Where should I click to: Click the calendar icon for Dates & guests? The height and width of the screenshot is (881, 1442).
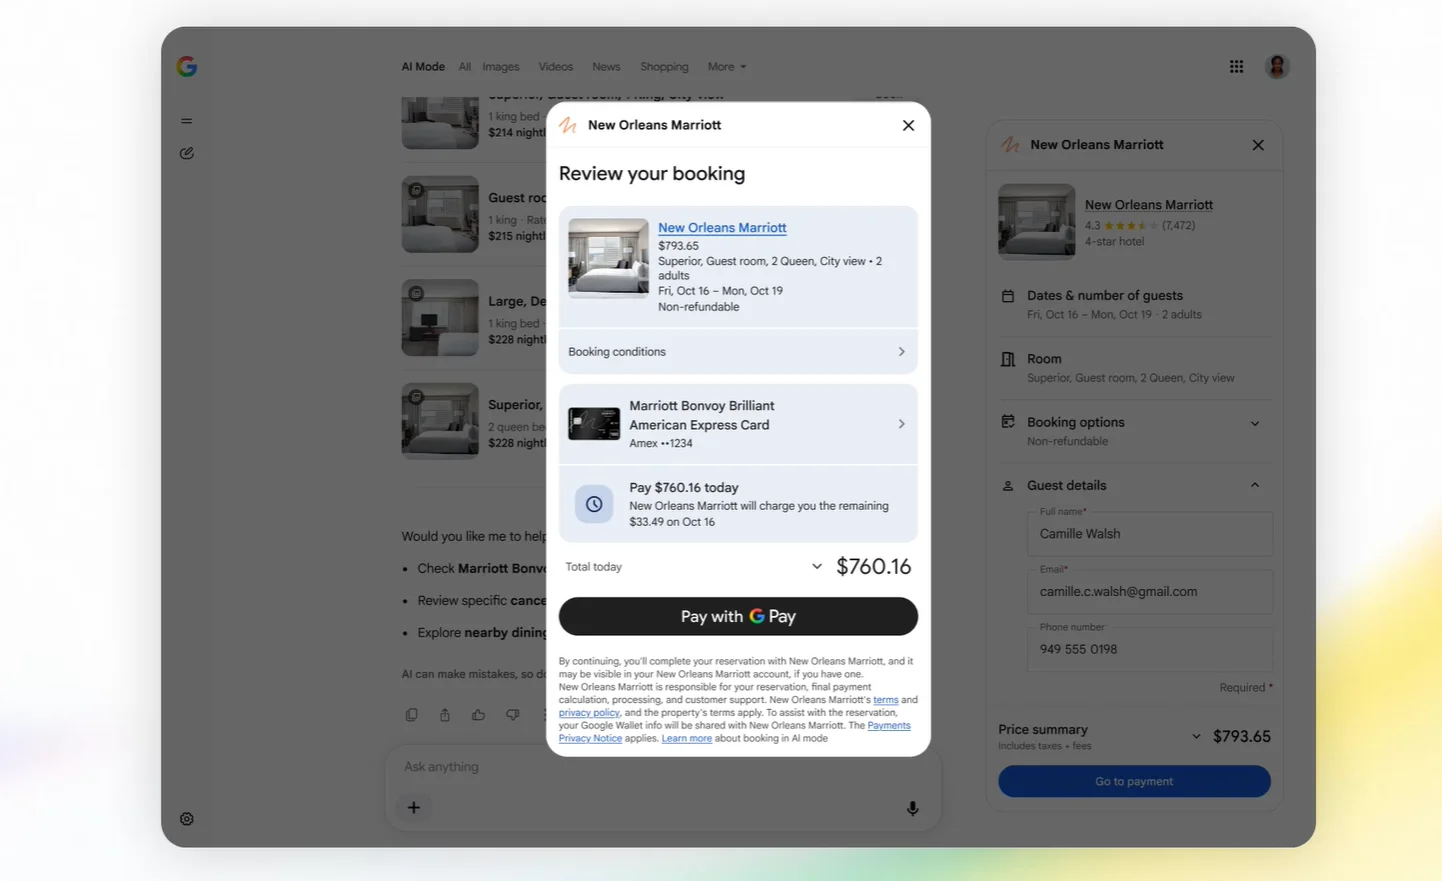point(1008,296)
